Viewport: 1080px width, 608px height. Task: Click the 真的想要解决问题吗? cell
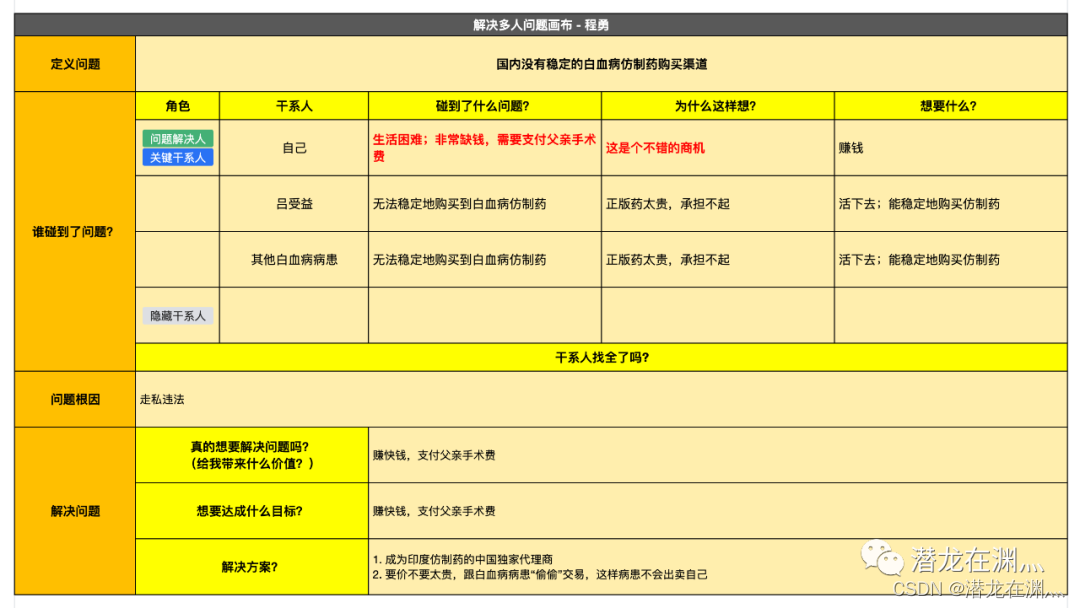(x=252, y=455)
